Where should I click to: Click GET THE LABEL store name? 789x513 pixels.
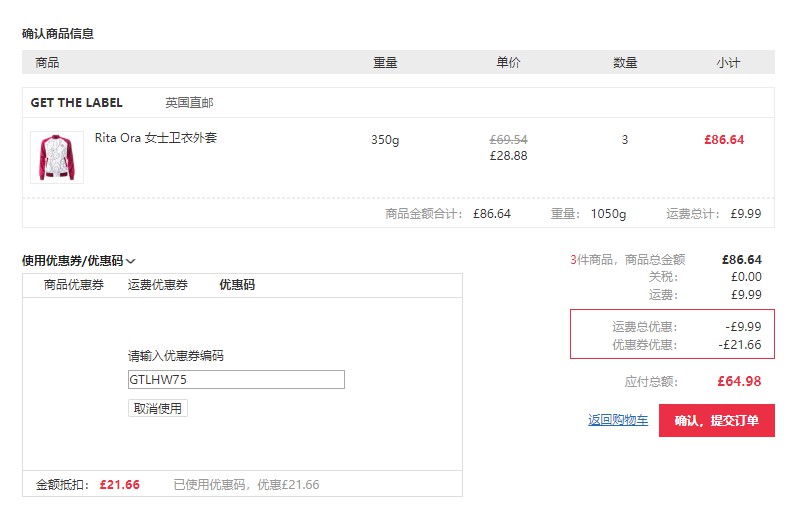pos(76,103)
